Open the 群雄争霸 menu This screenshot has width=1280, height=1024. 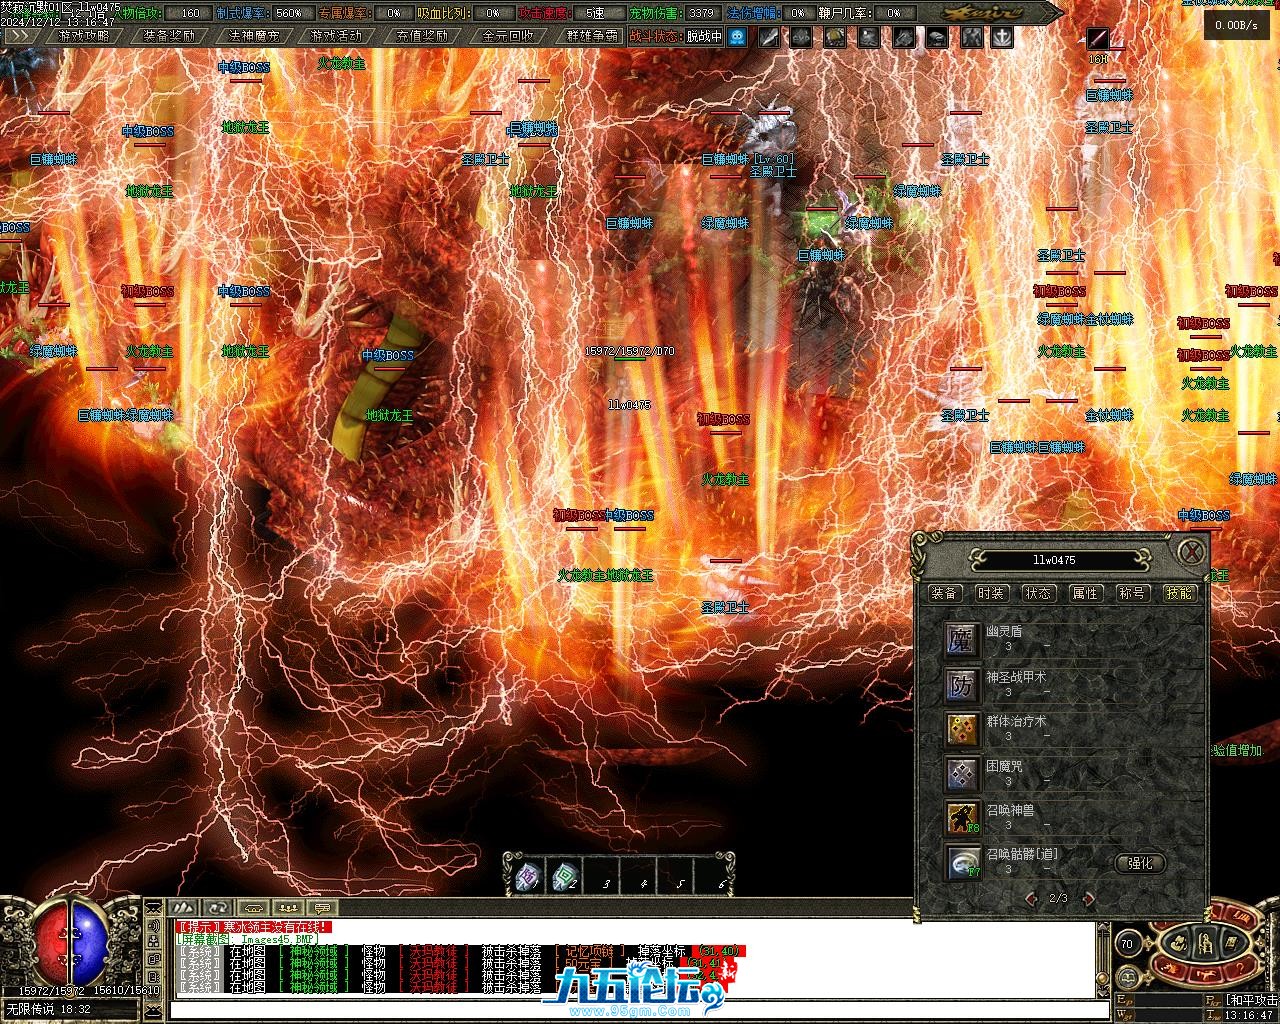tap(591, 36)
